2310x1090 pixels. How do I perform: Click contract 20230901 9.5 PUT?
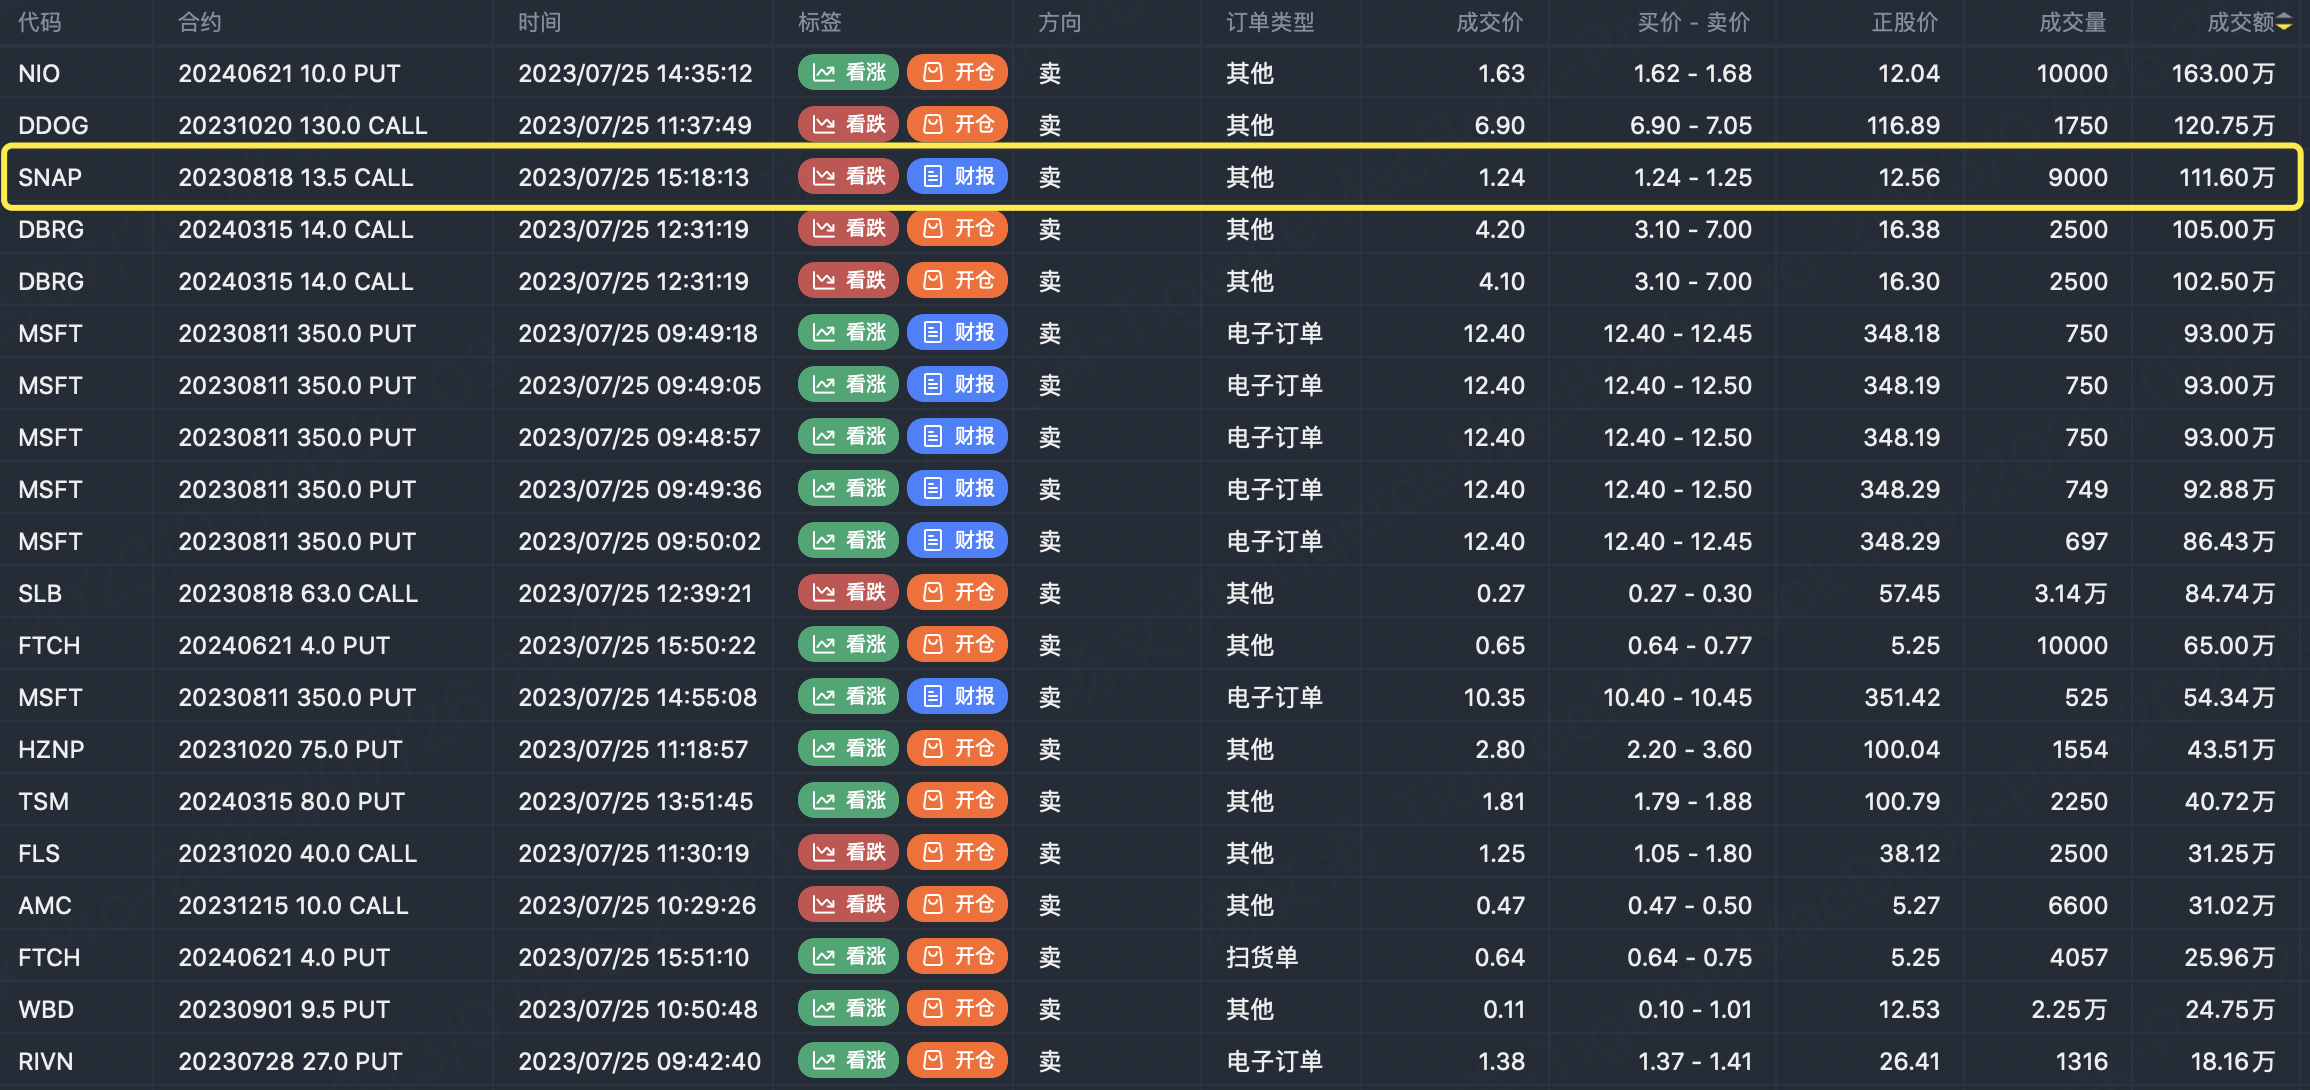pyautogui.click(x=284, y=1009)
